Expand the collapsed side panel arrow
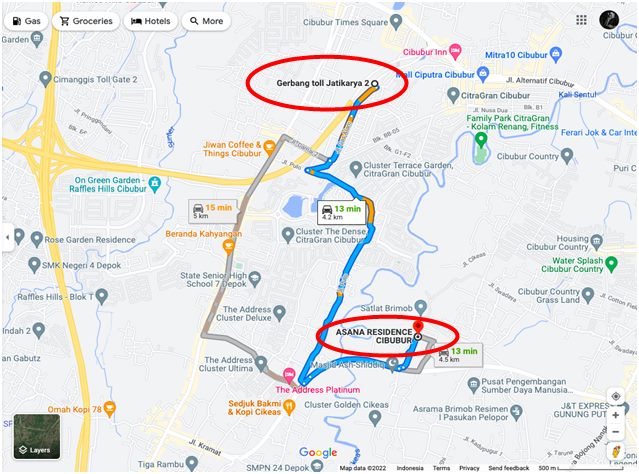This screenshot has height=474, width=639. (x=7, y=237)
